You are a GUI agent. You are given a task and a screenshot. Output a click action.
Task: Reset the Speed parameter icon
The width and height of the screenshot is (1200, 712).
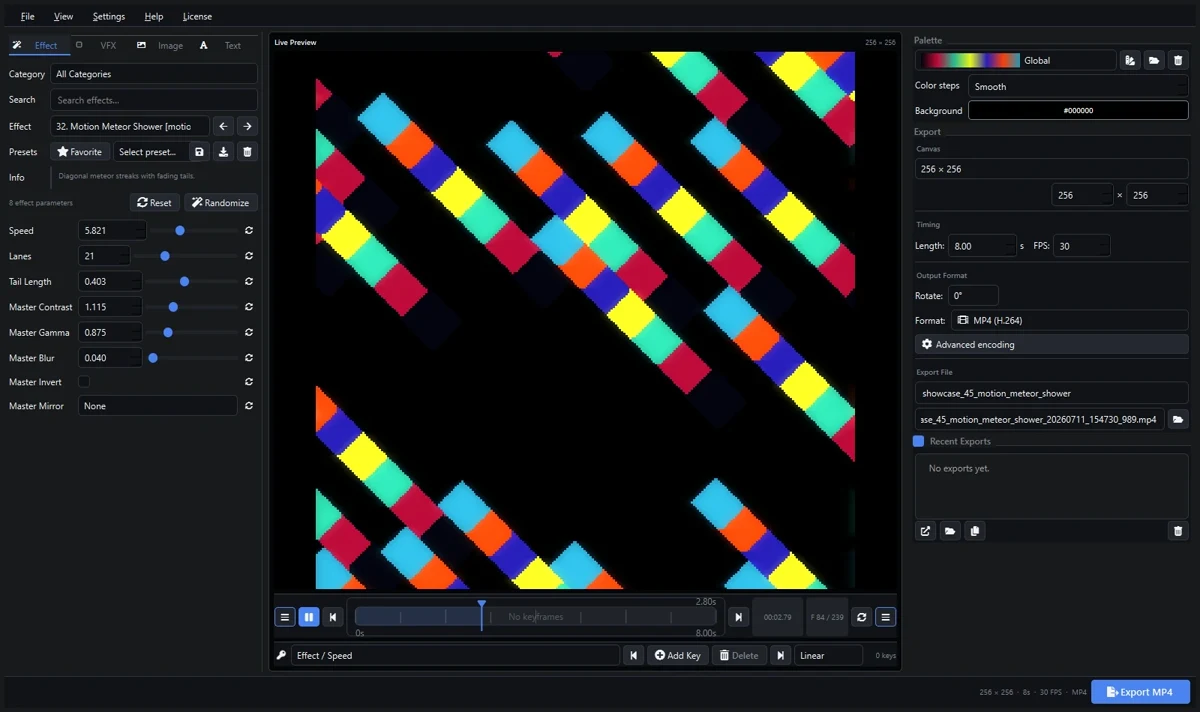click(248, 230)
